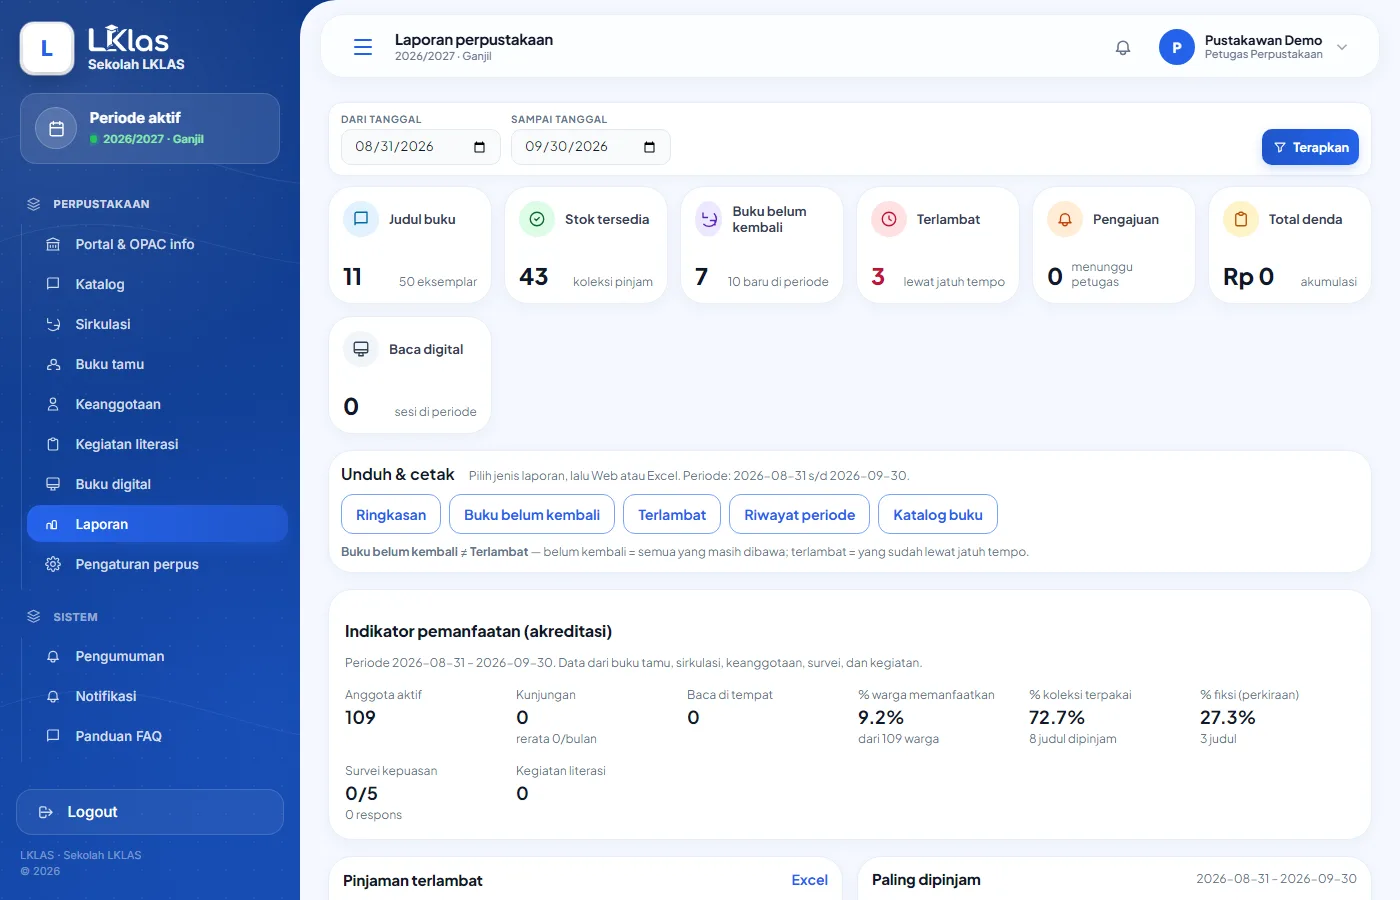Image resolution: width=1400 pixels, height=900 pixels.
Task: Choose the Katalog buku report
Action: (x=938, y=515)
